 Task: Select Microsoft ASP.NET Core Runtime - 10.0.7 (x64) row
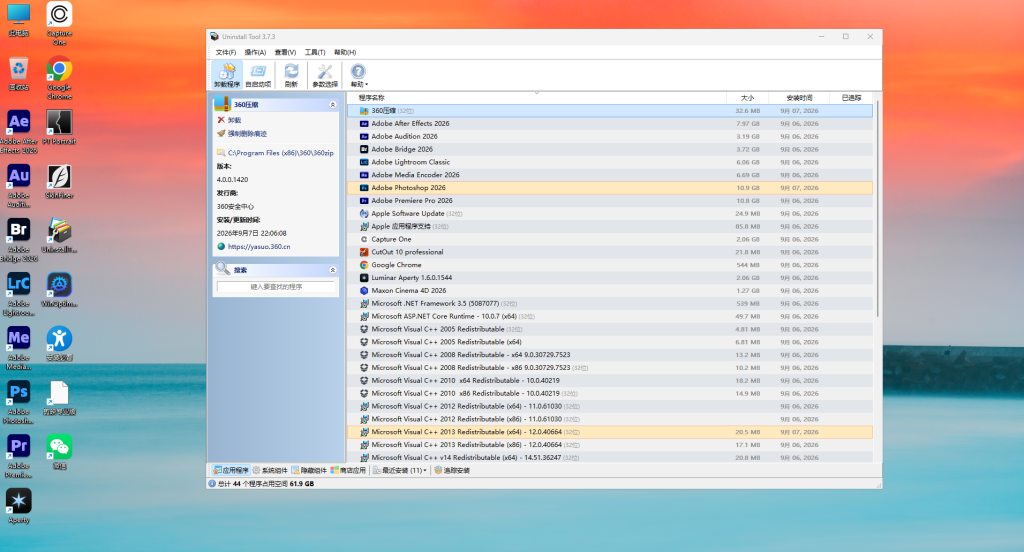pyautogui.click(x=610, y=316)
